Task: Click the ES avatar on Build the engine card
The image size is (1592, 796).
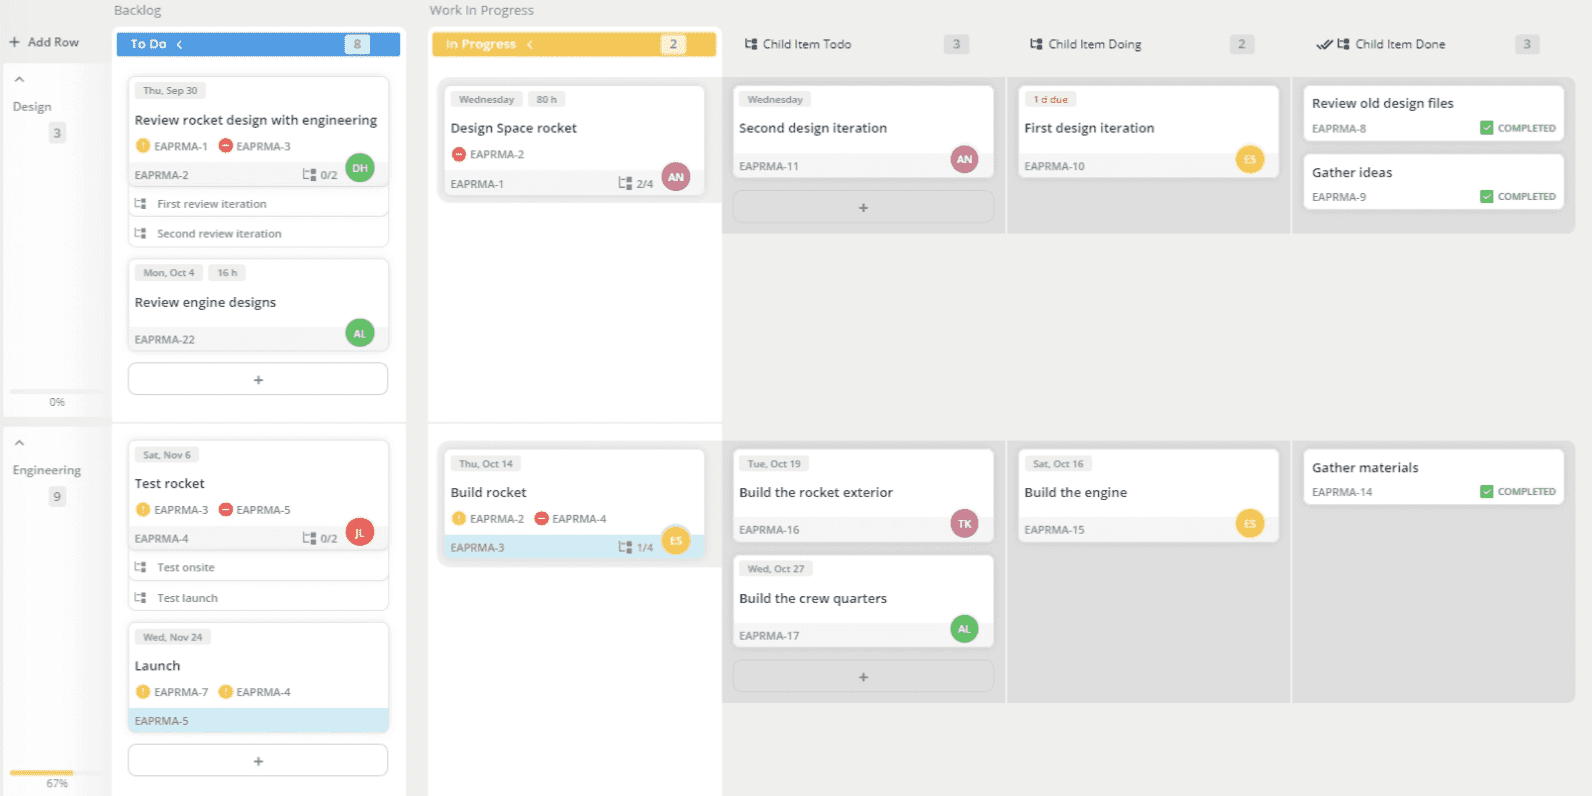Action: pyautogui.click(x=1249, y=523)
